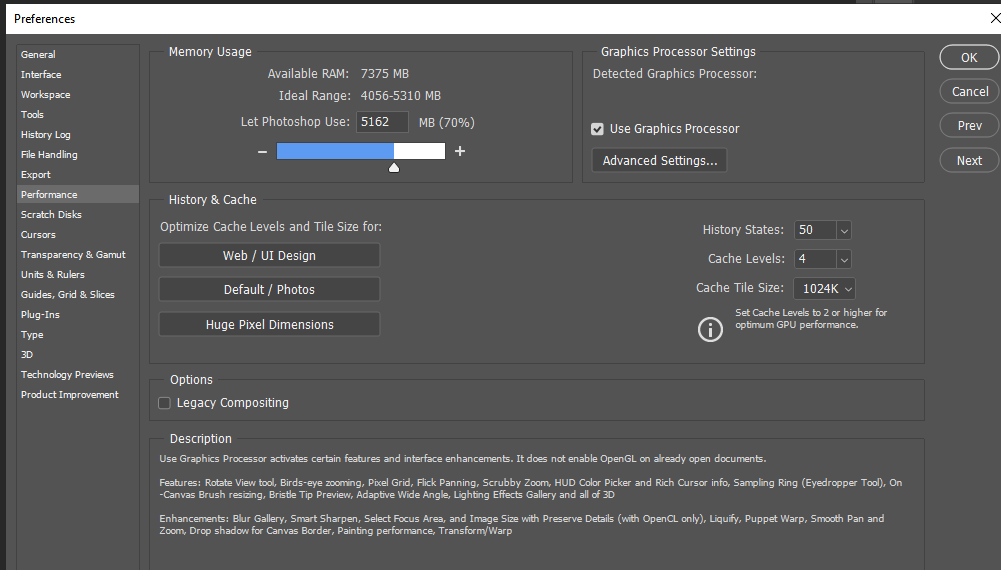The height and width of the screenshot is (570, 1001).
Task: Click the Cache Levels value field
Action: click(x=815, y=259)
